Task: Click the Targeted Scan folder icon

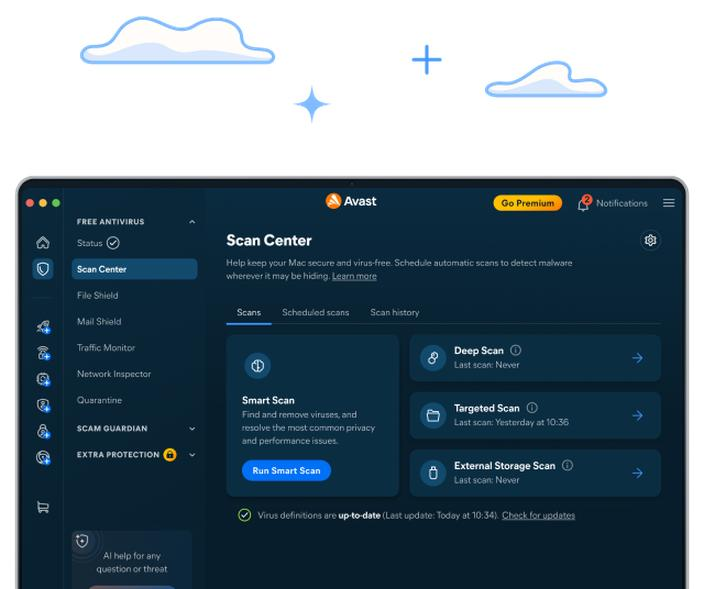Action: click(433, 415)
